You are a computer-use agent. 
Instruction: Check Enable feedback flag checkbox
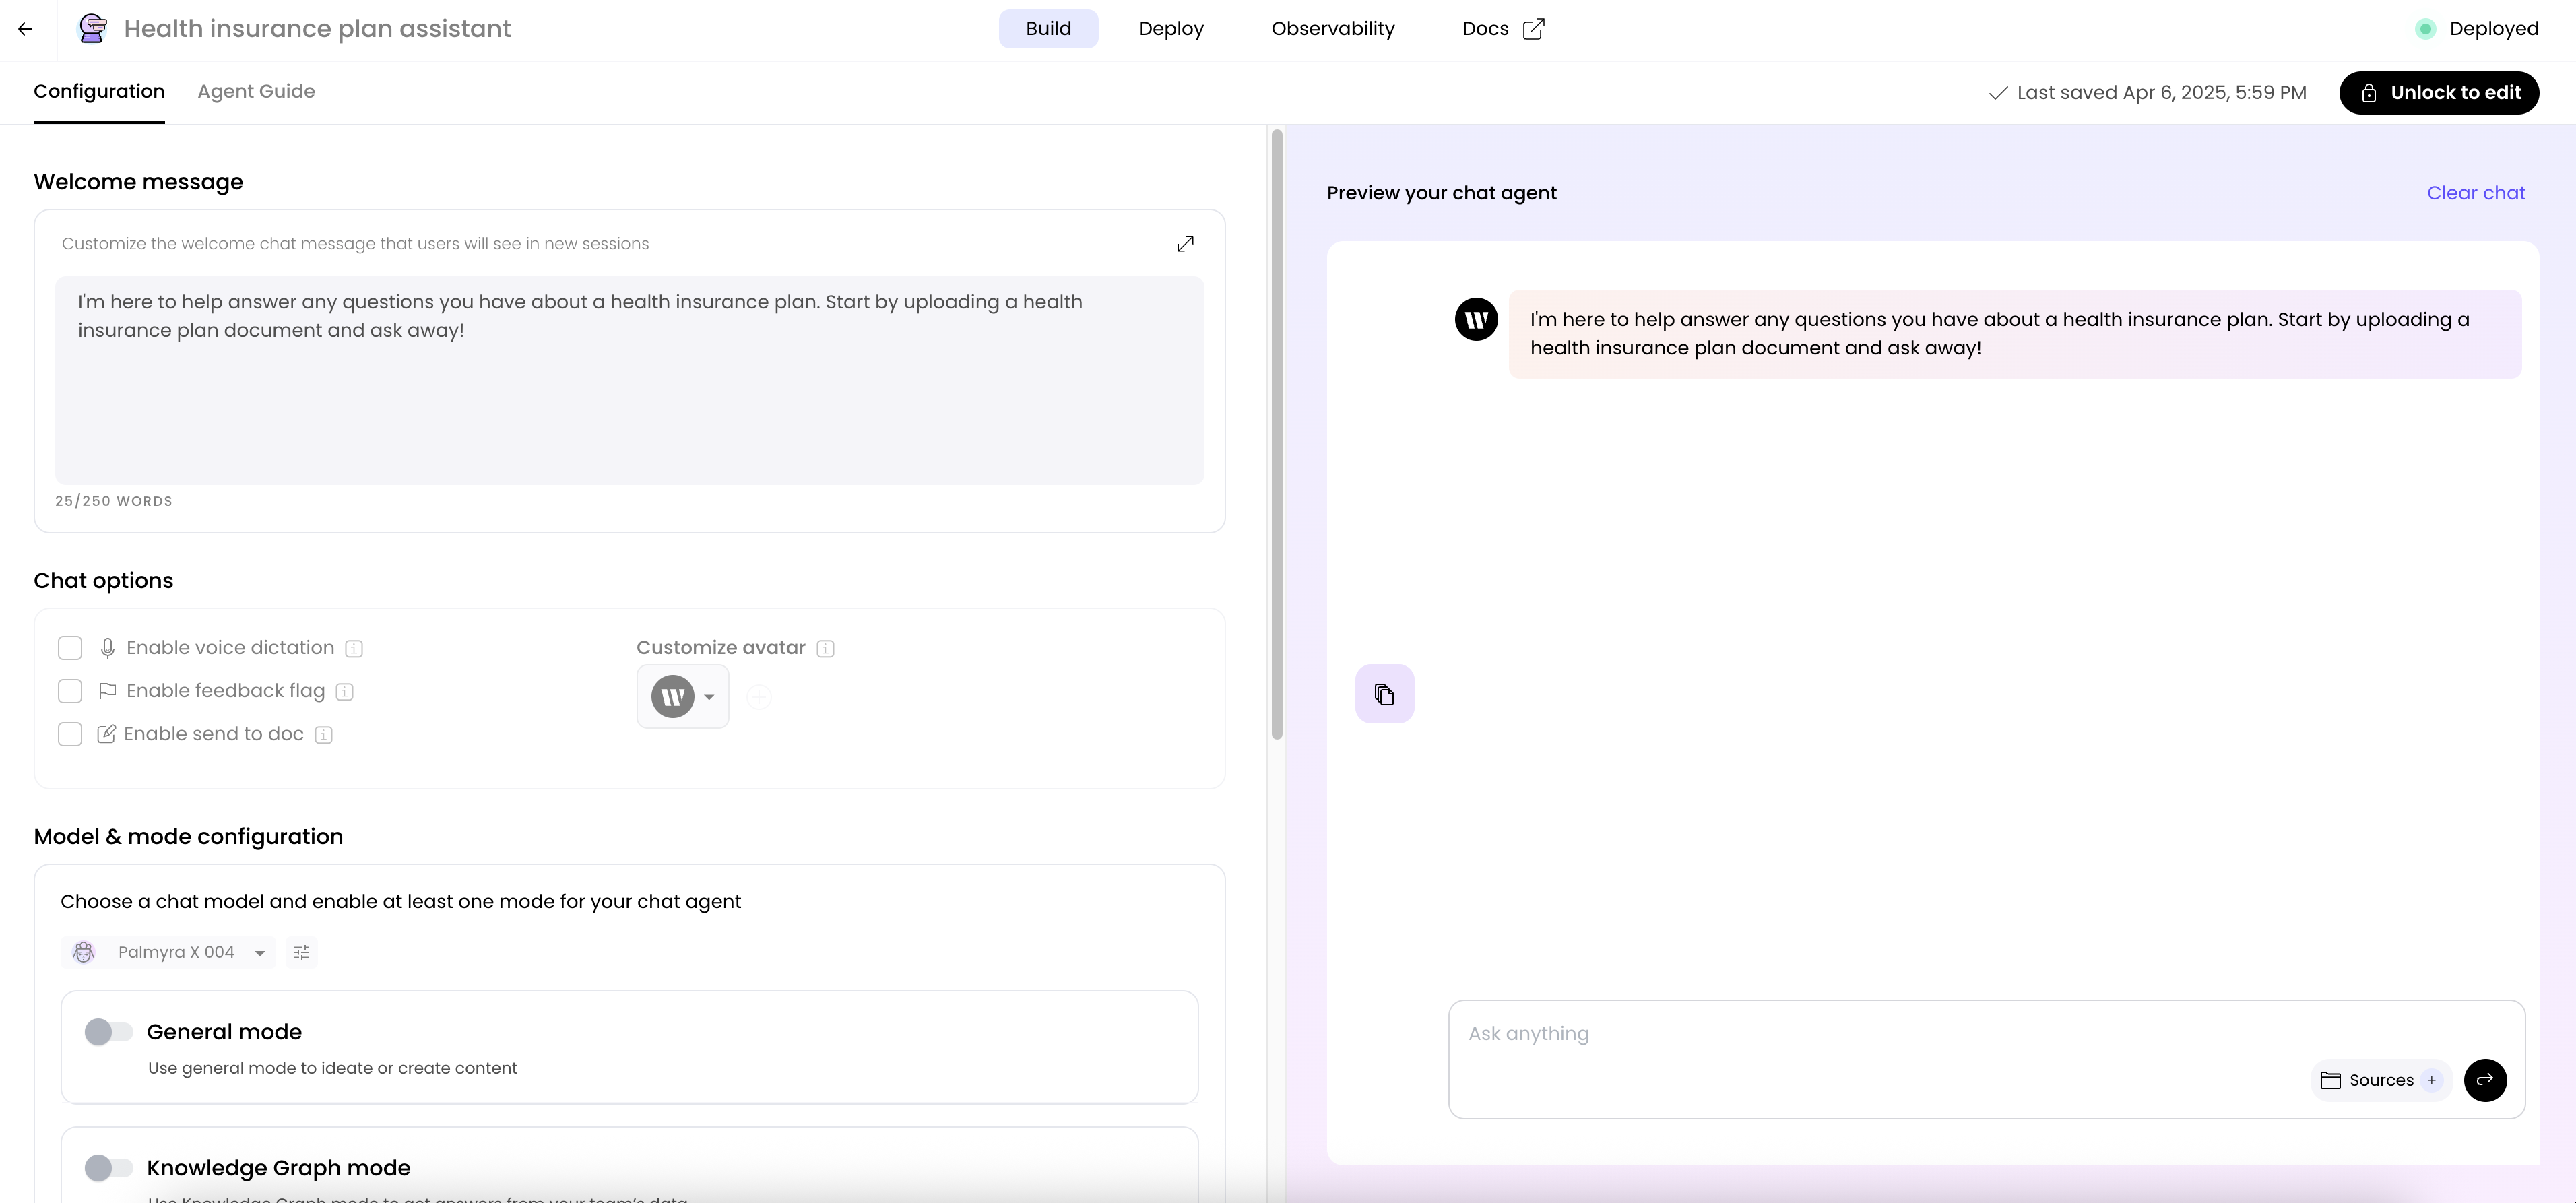(x=70, y=691)
